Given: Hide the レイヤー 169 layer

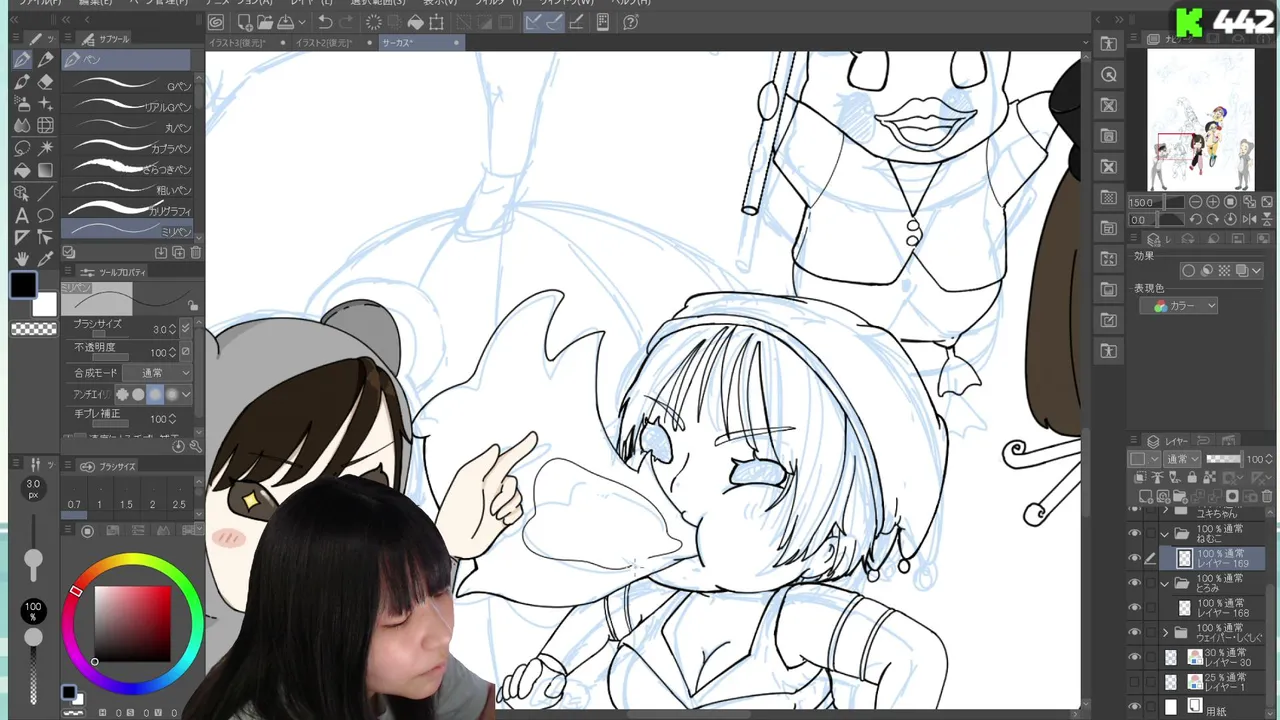Looking at the screenshot, I should [1134, 559].
